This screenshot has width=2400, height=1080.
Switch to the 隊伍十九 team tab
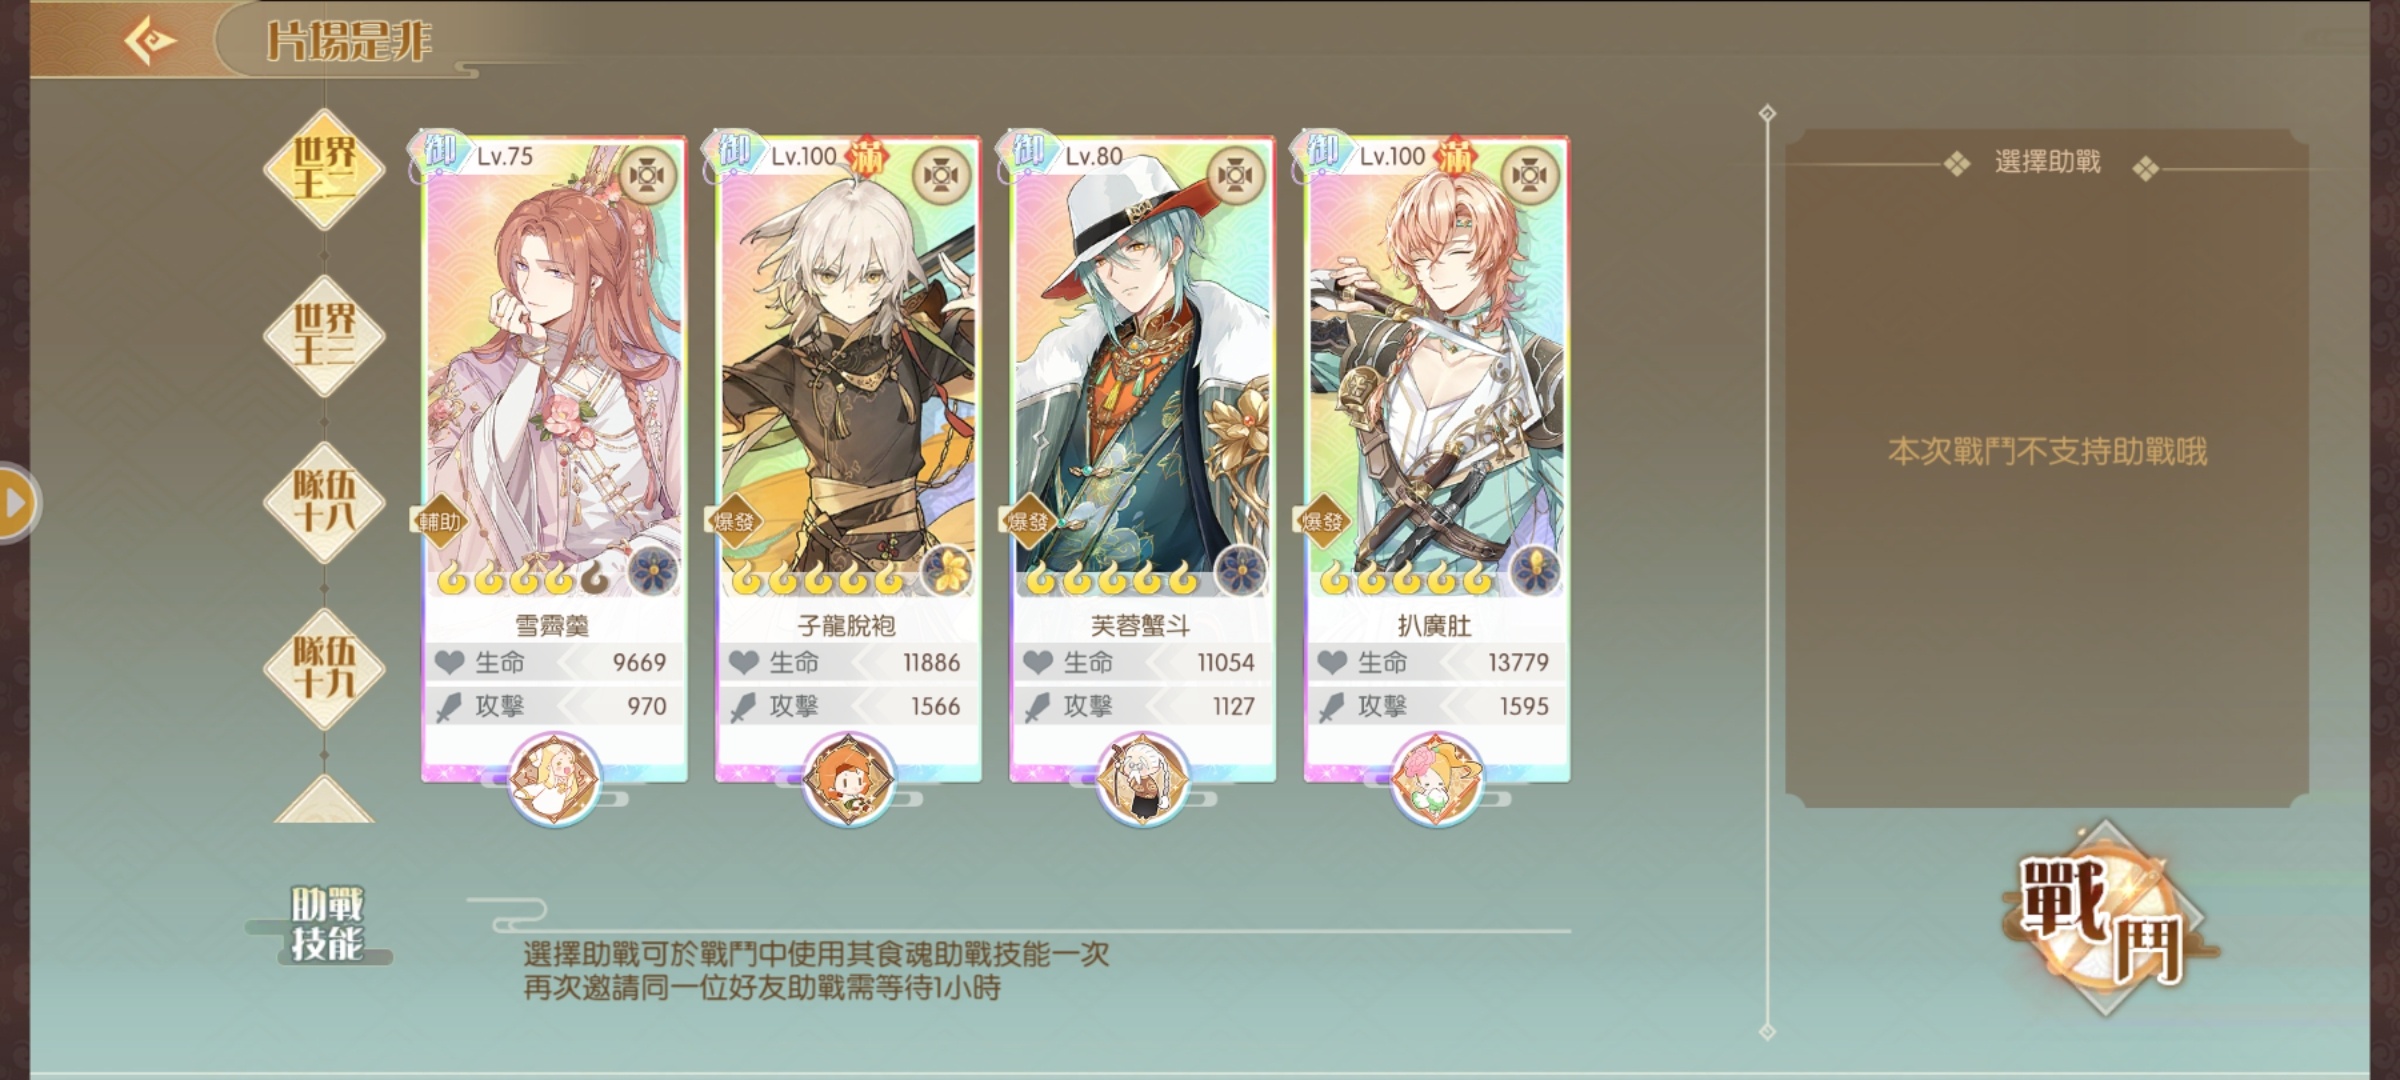(x=324, y=668)
